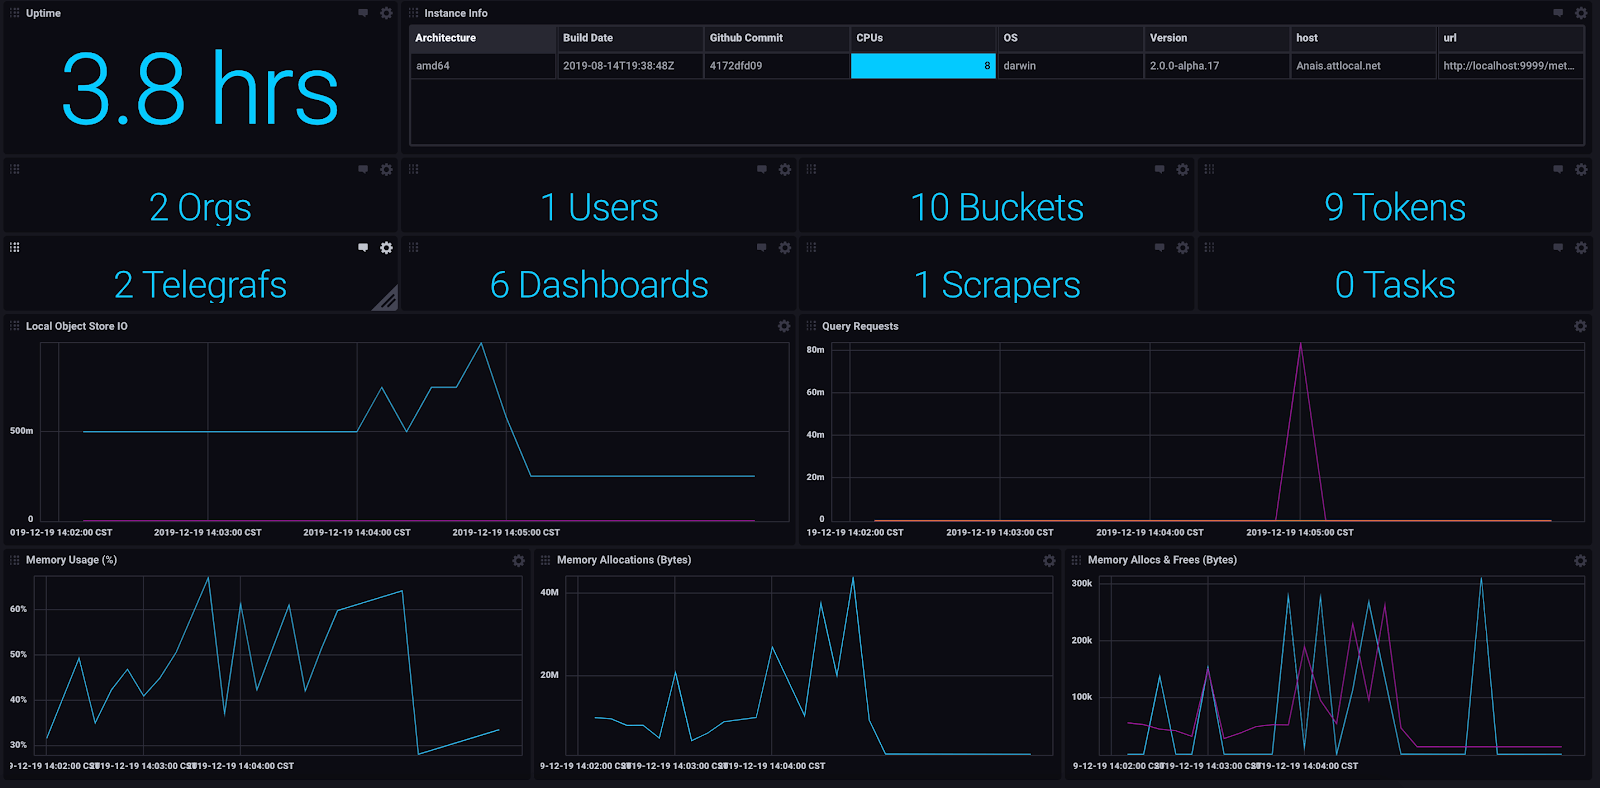
Task: Open the gear menu on the Telegrafs cell
Action: (386, 248)
